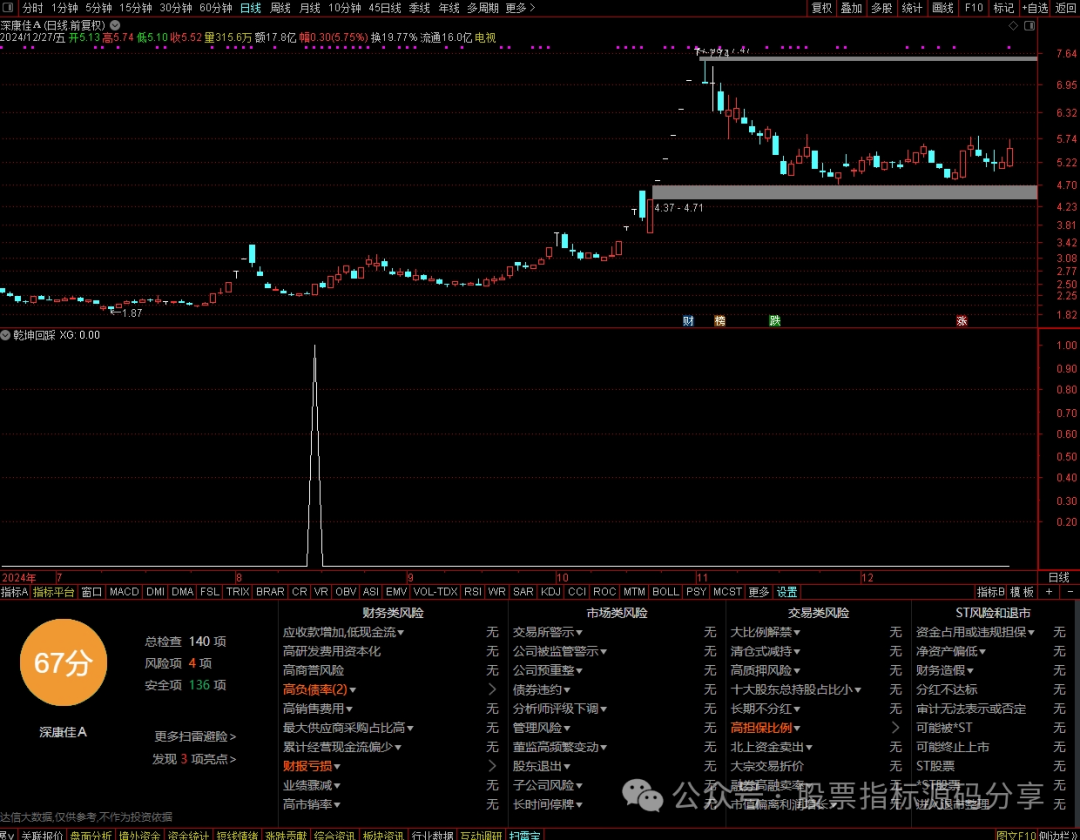Image resolution: width=1080 pixels, height=840 pixels.
Task: Click the 标记 mark button
Action: [1004, 8]
